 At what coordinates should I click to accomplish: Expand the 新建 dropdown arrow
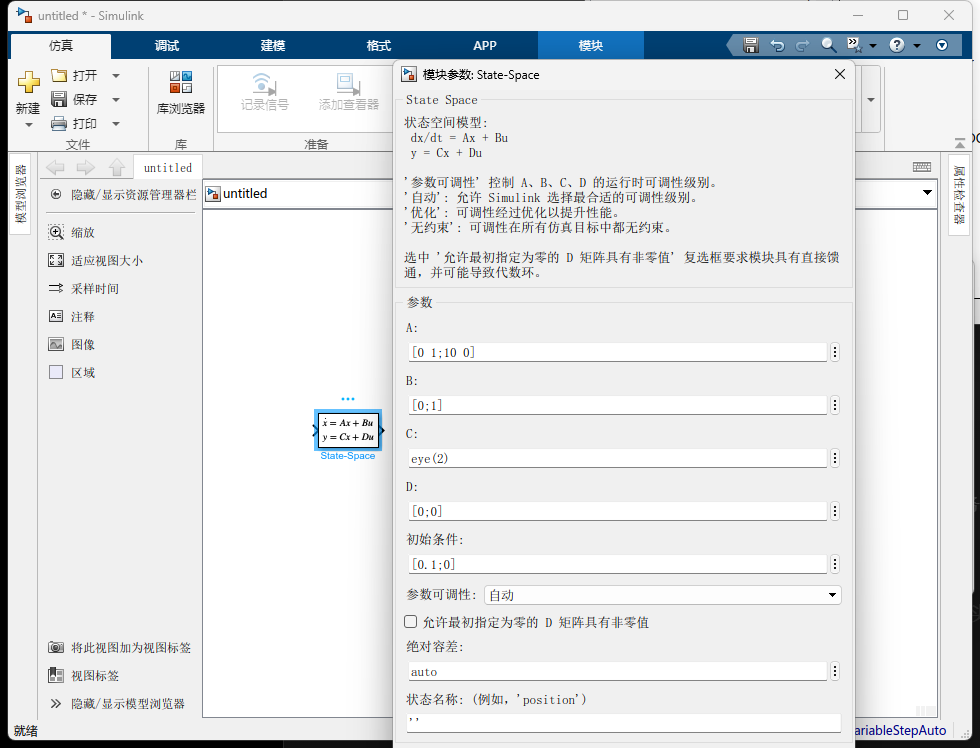[x=28, y=126]
